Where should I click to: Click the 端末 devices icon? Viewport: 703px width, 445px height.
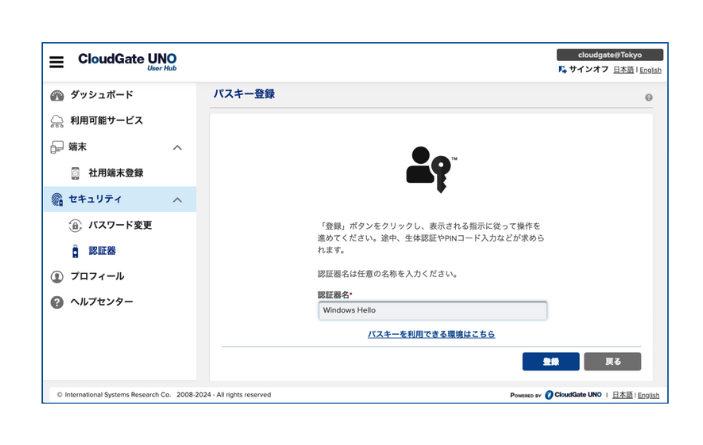[57, 147]
